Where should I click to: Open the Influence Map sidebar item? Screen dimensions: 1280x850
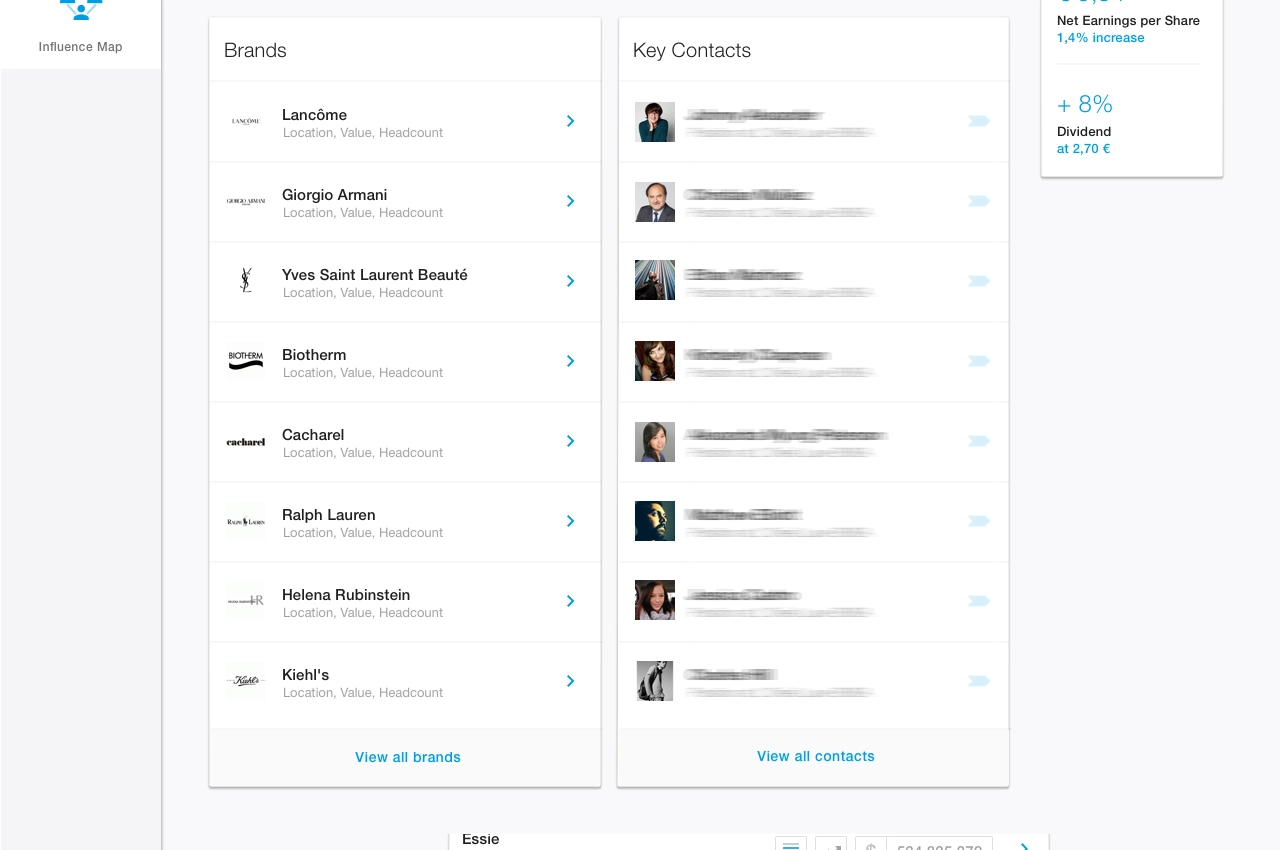[x=80, y=30]
